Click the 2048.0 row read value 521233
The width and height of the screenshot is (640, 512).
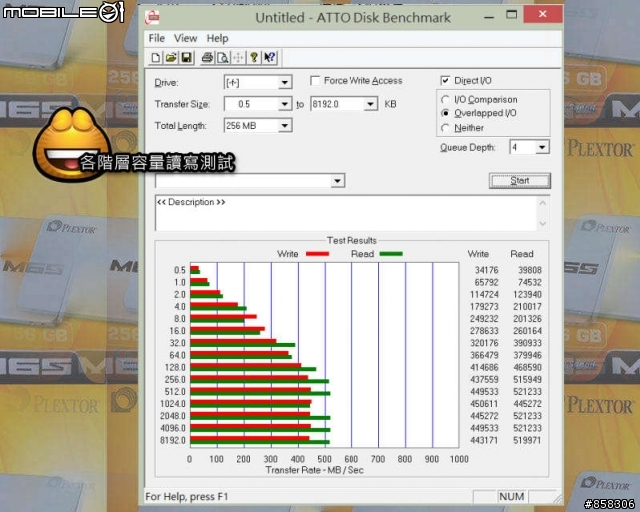527,416
